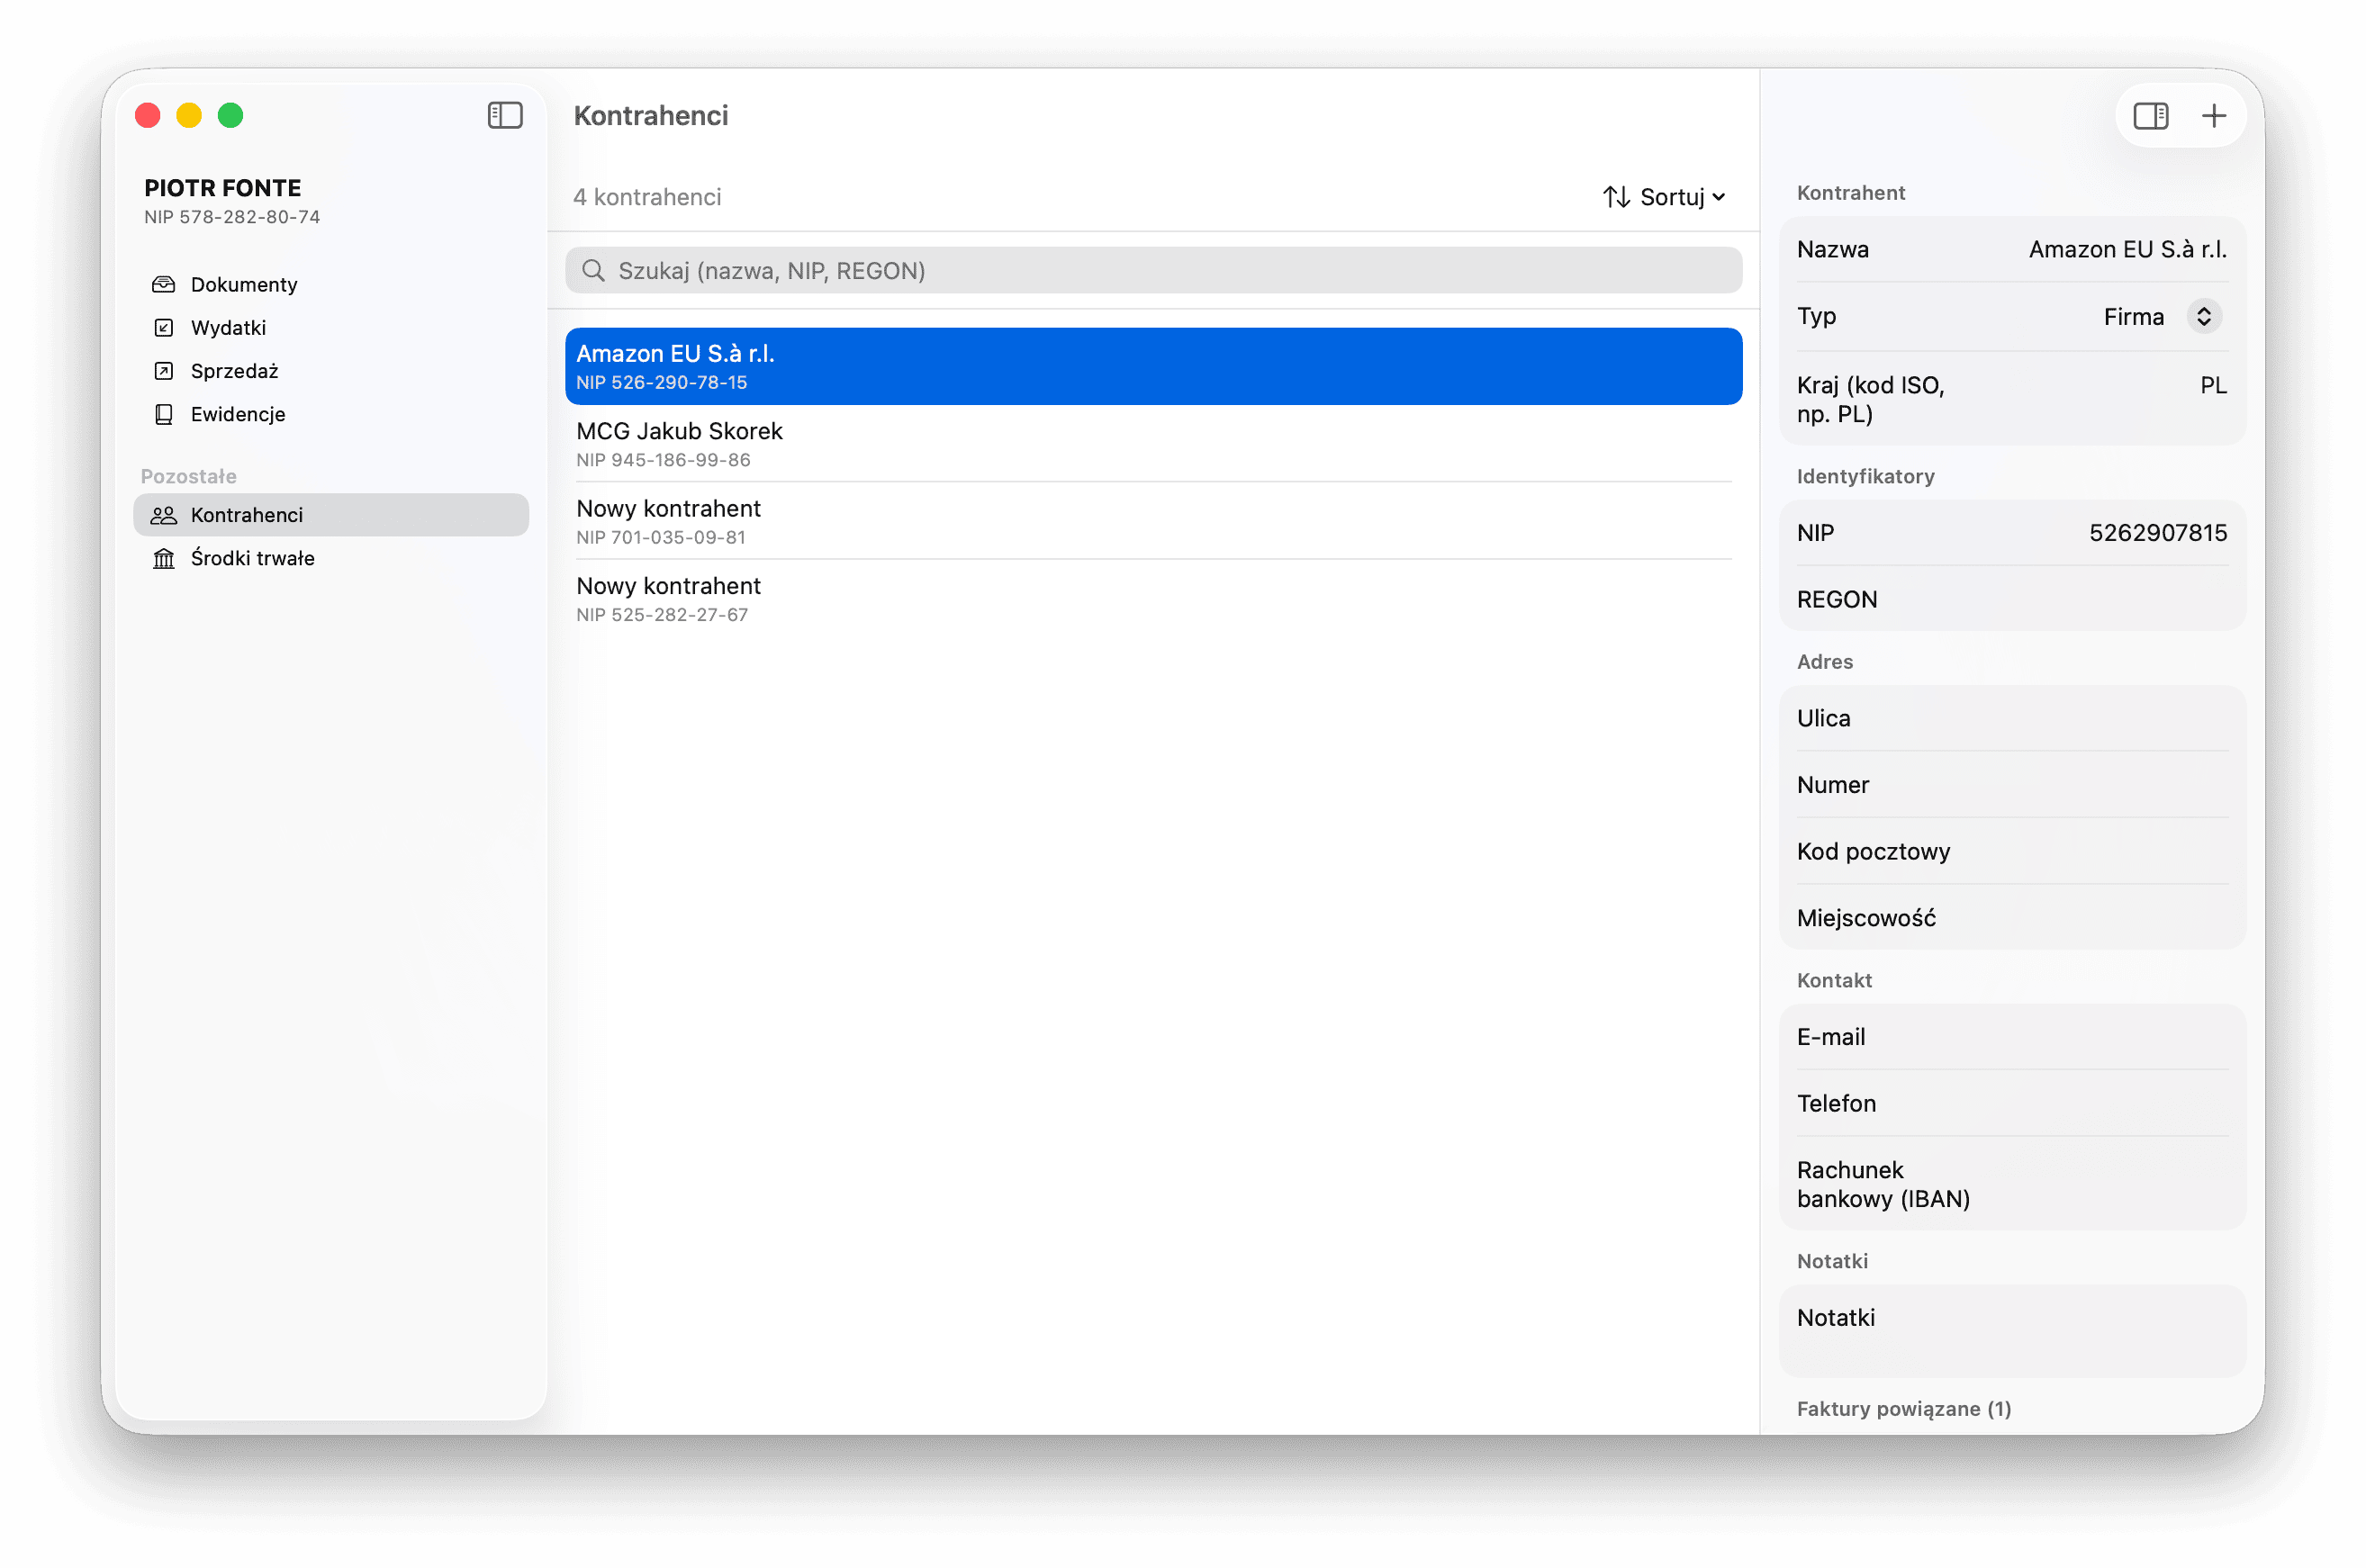The width and height of the screenshot is (2366, 1568).
Task: Click the PIOTR FONTE company name
Action: click(222, 188)
